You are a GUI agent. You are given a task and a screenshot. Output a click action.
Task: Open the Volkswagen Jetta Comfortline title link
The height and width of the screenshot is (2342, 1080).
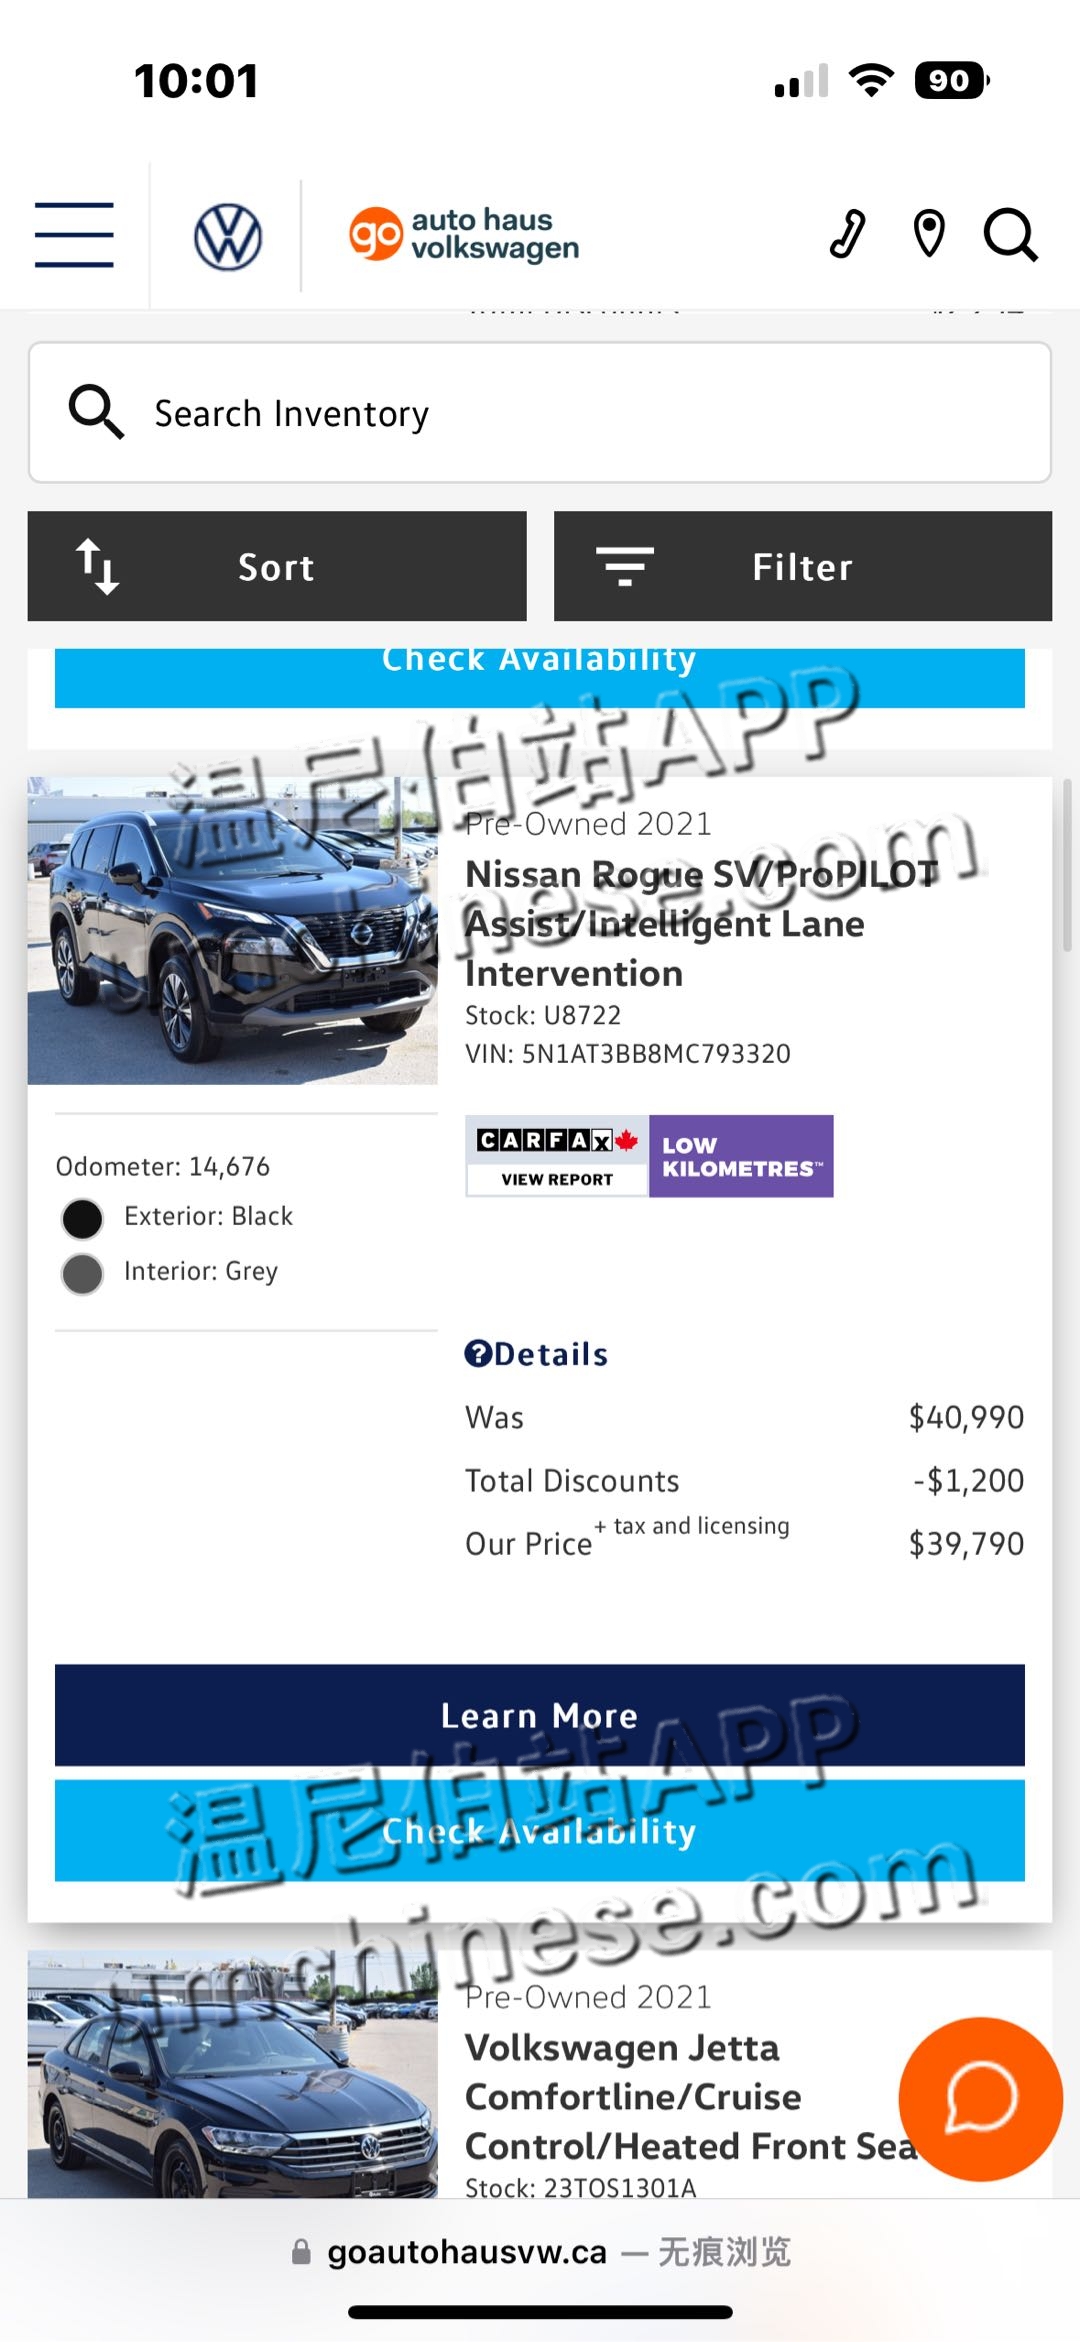pos(690,2096)
